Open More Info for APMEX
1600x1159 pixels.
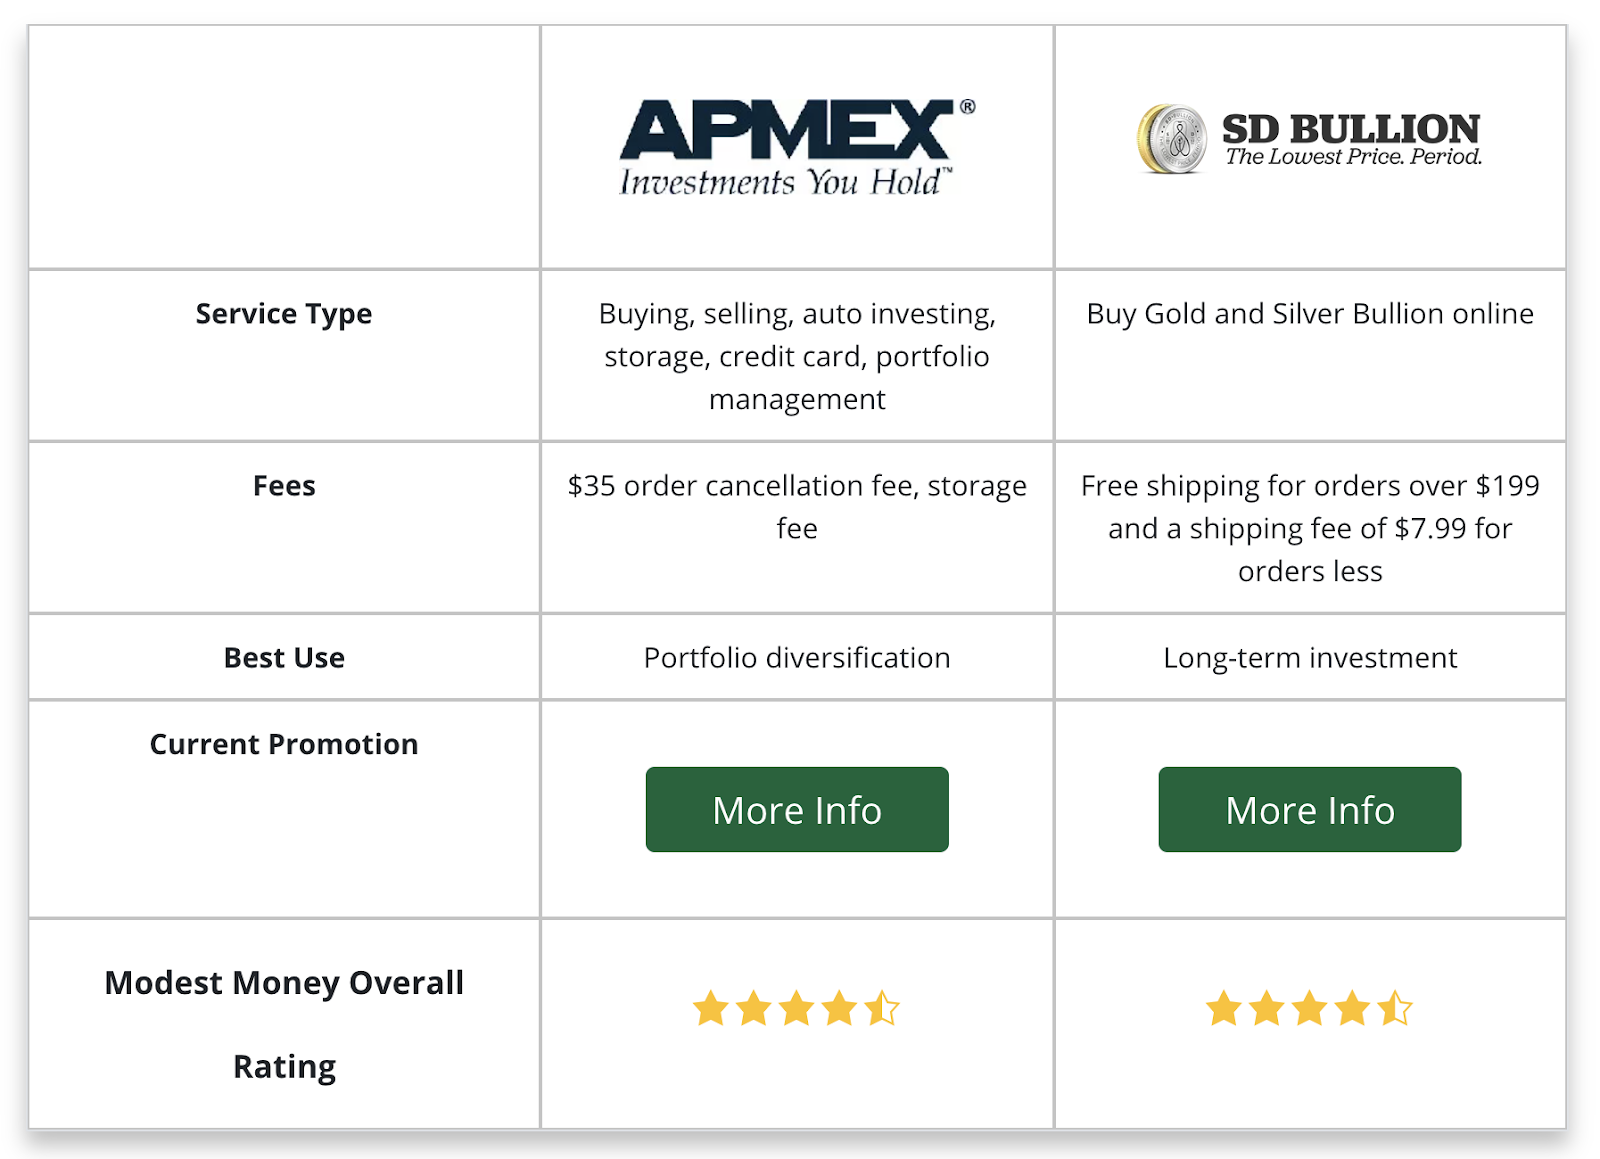pos(797,810)
